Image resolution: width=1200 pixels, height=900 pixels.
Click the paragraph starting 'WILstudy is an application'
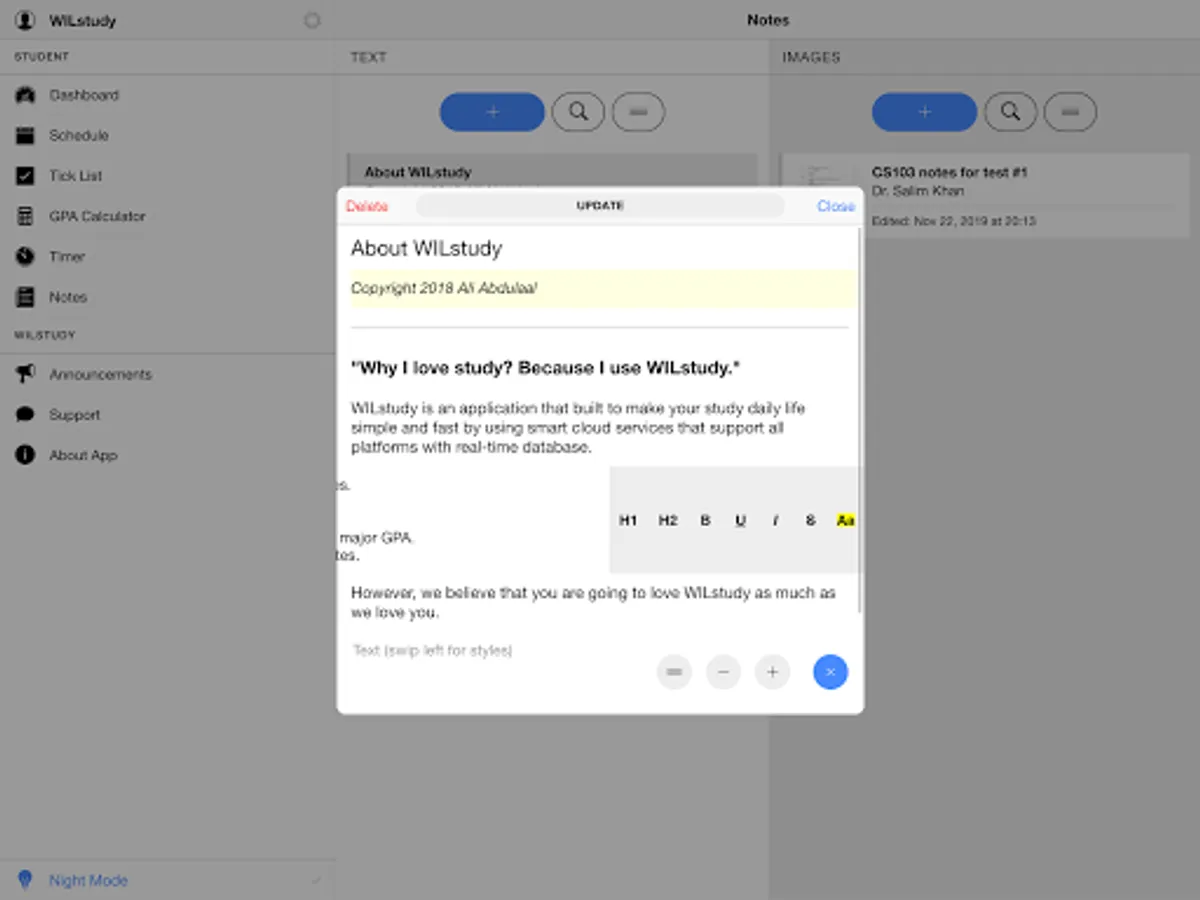point(578,428)
